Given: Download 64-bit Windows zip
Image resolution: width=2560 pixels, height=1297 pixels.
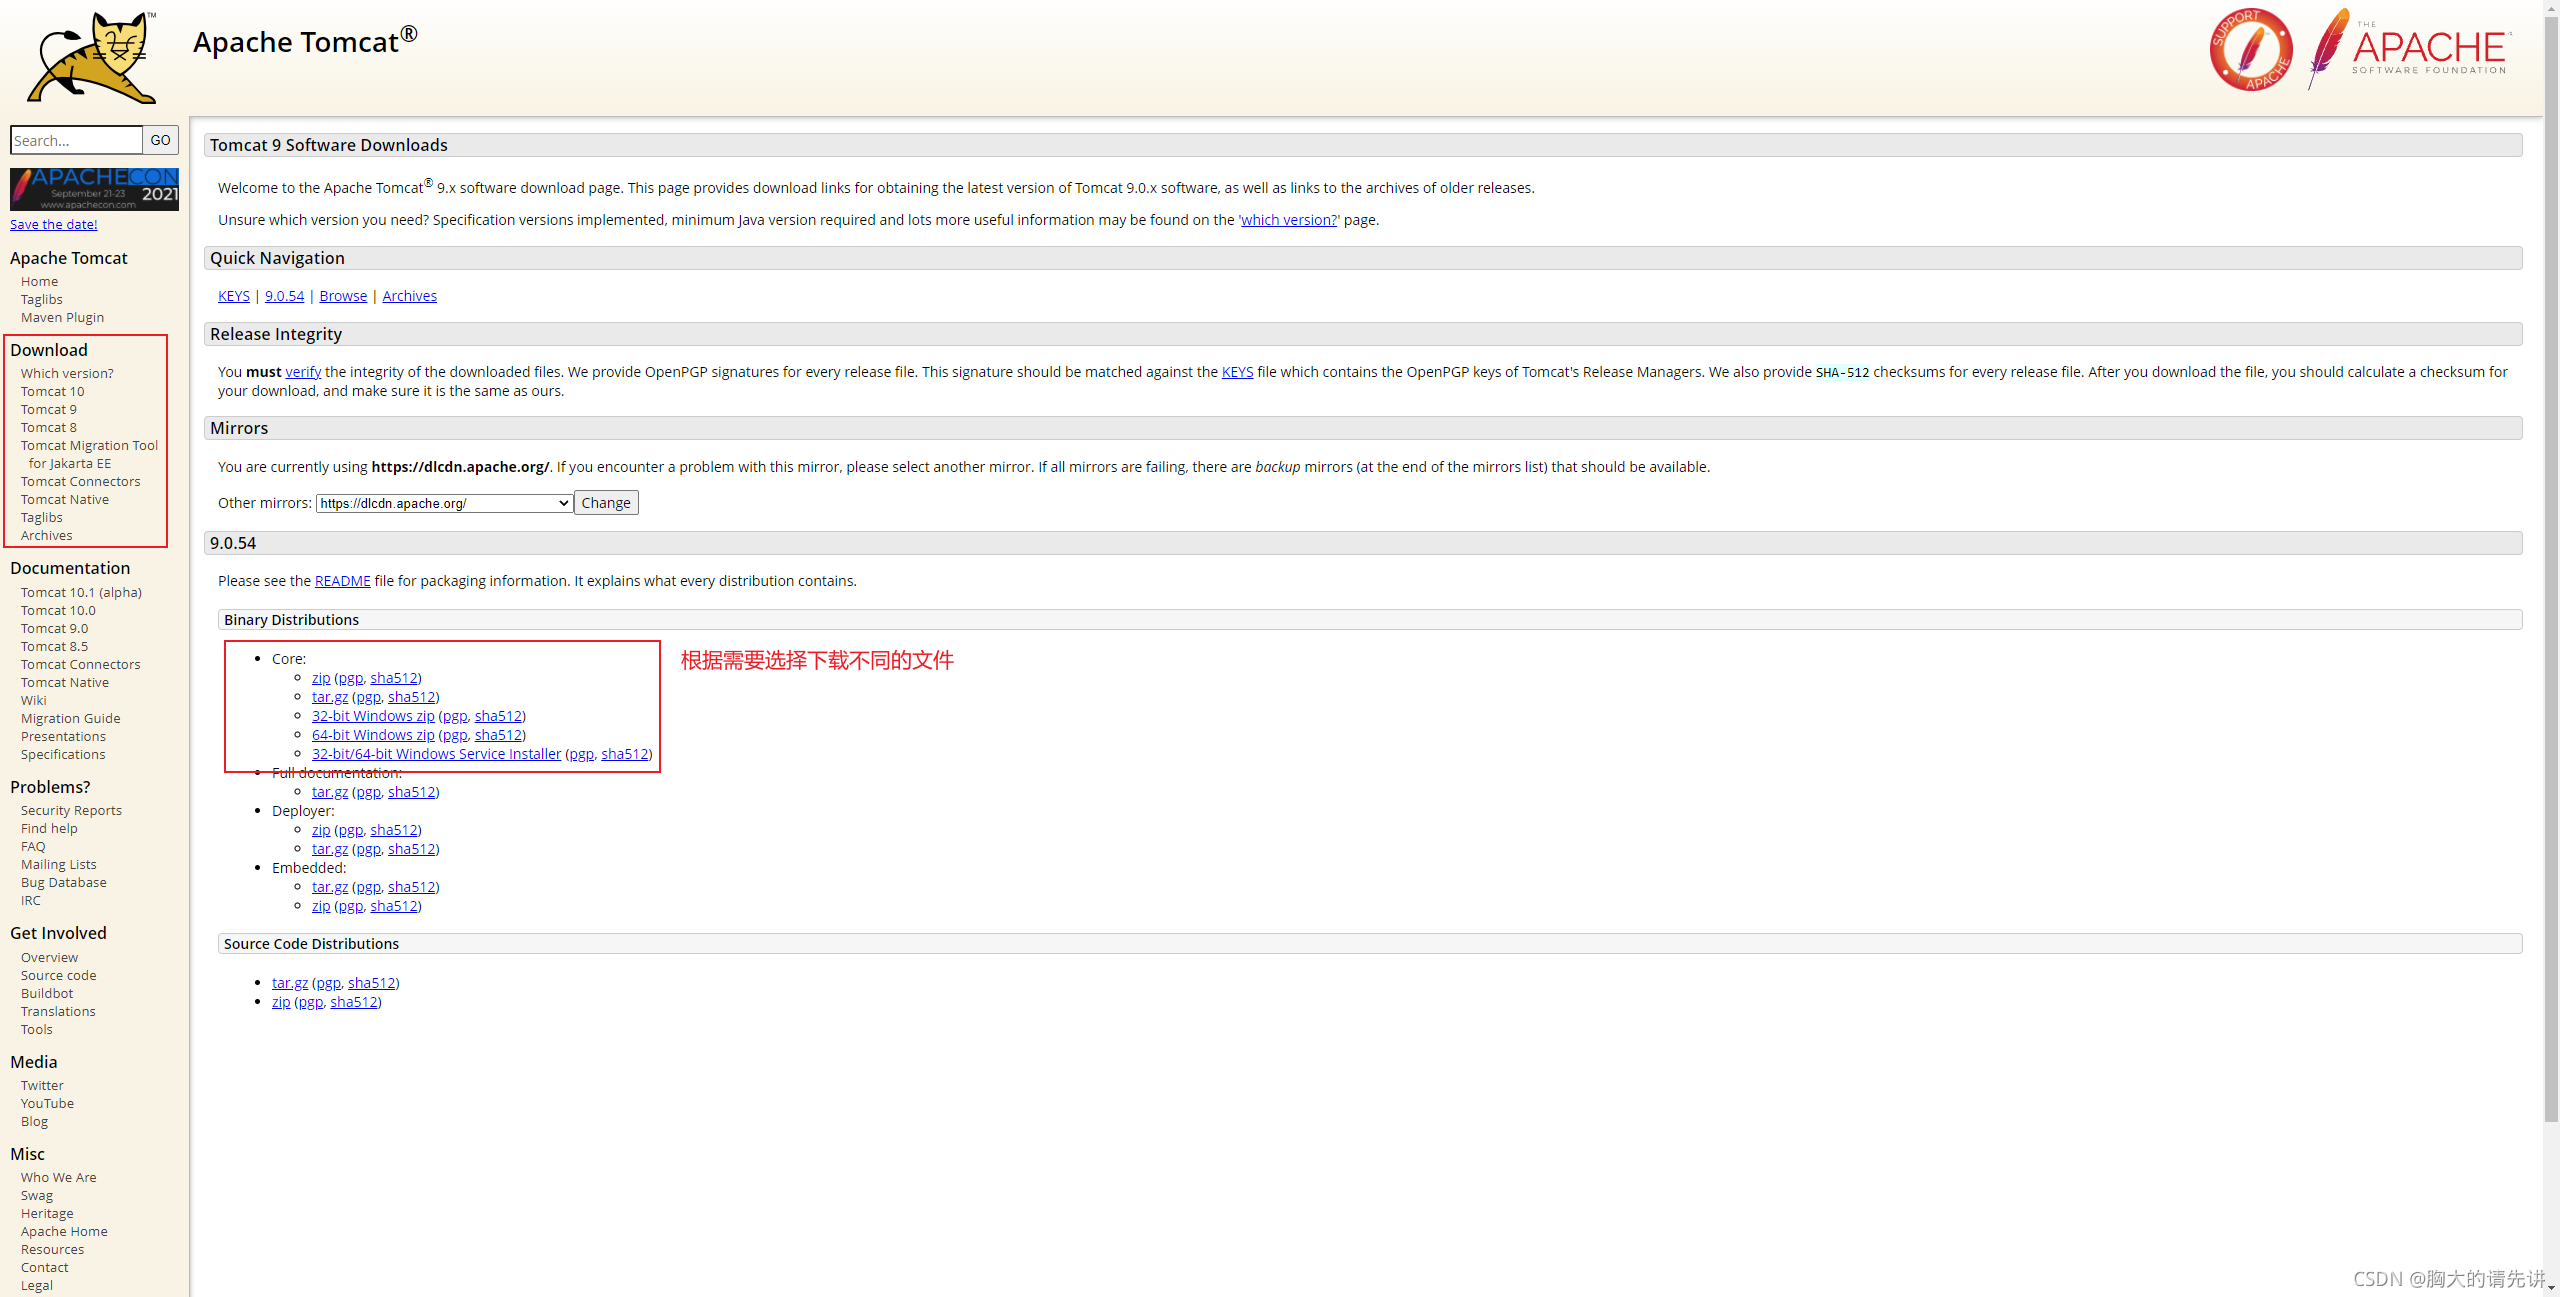Looking at the screenshot, I should pyautogui.click(x=373, y=735).
